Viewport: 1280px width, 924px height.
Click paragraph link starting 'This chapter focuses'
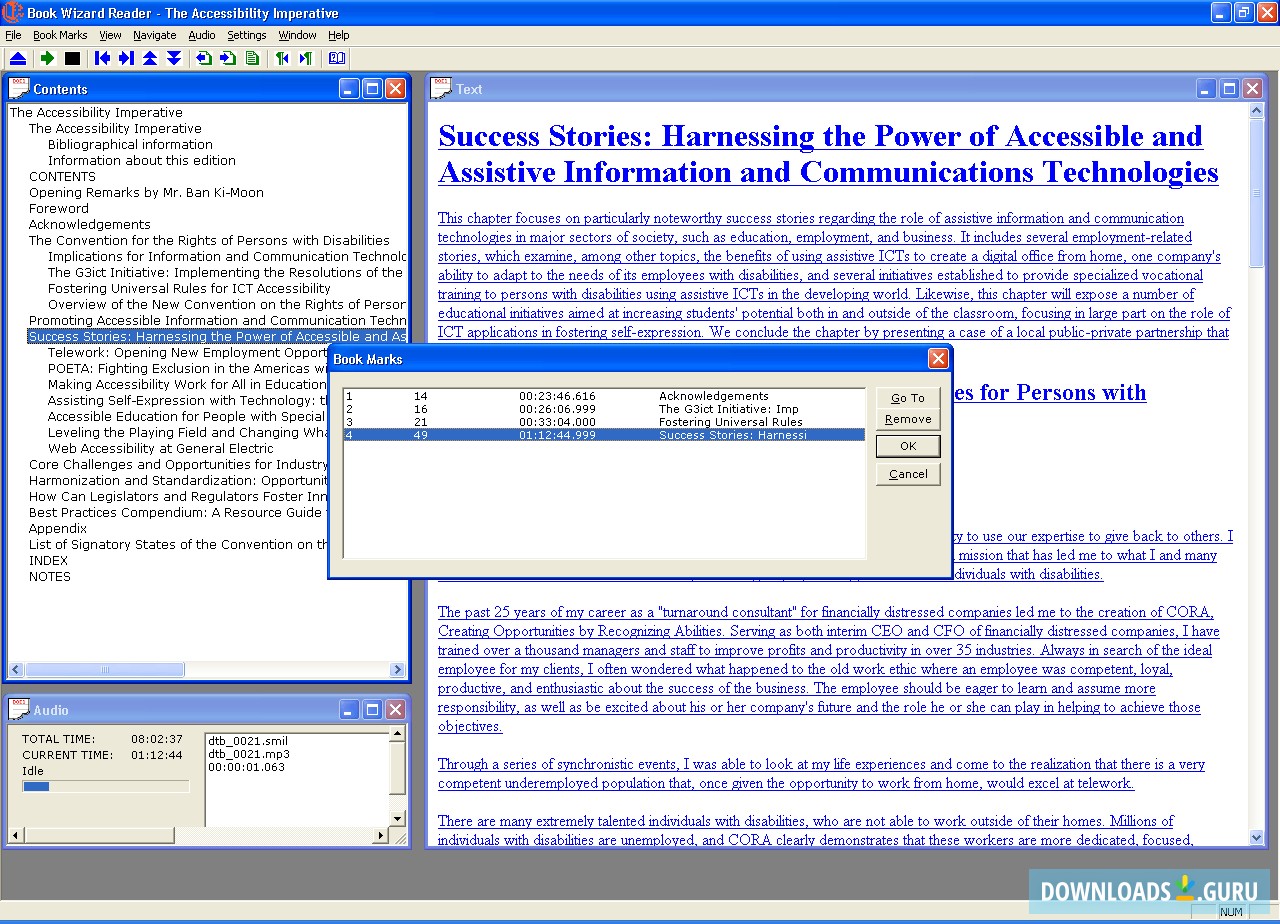[834, 275]
